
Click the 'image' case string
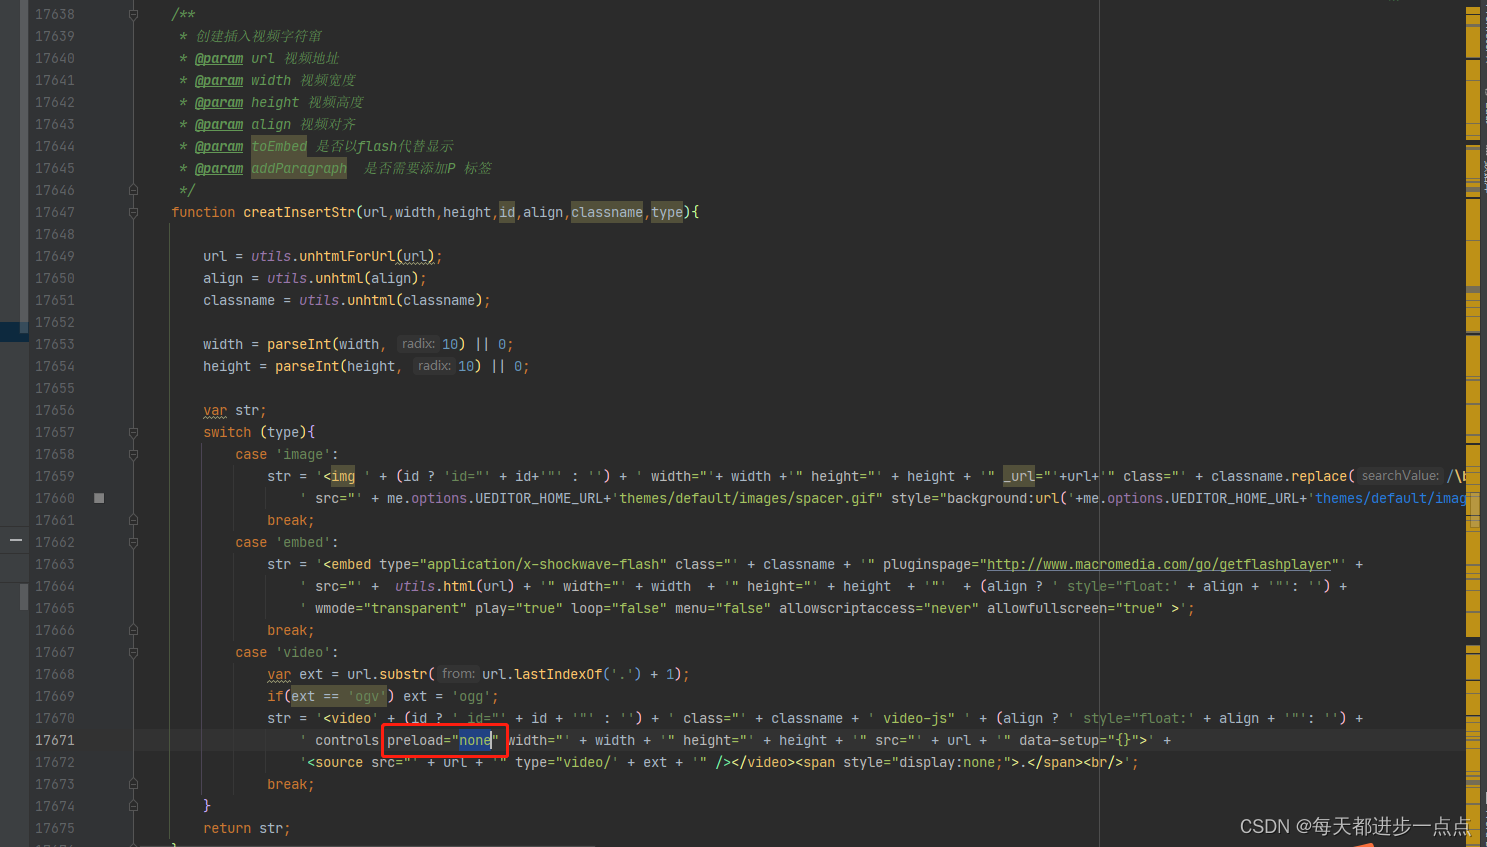coord(303,454)
